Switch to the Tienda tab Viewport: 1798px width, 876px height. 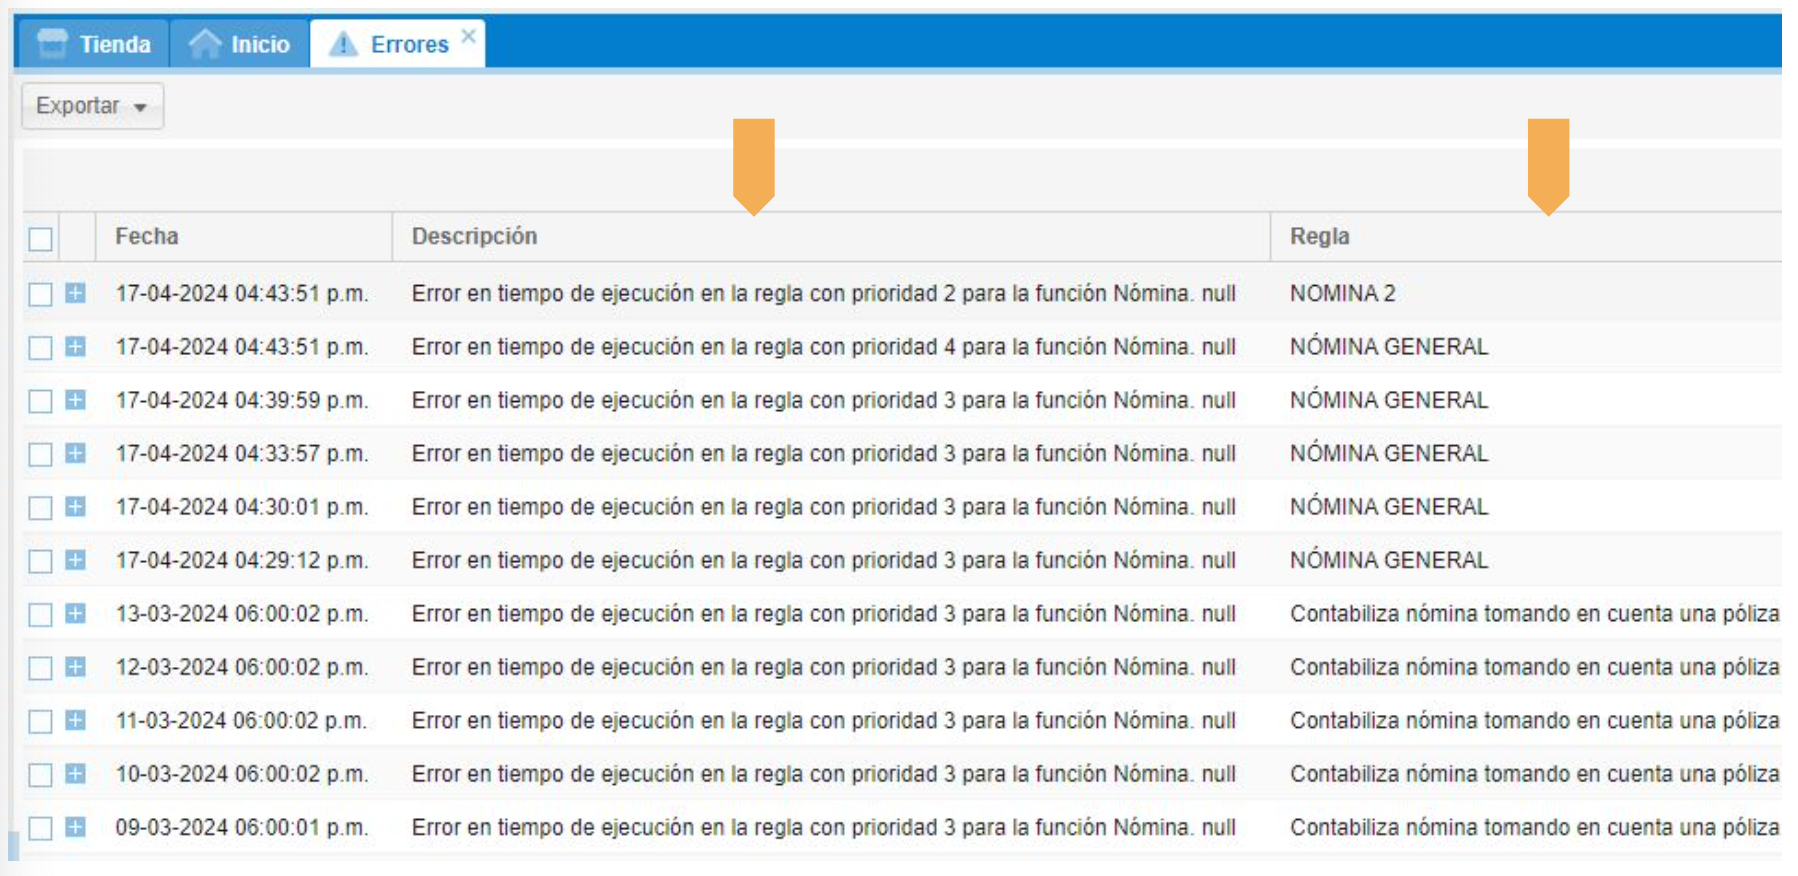click(114, 44)
